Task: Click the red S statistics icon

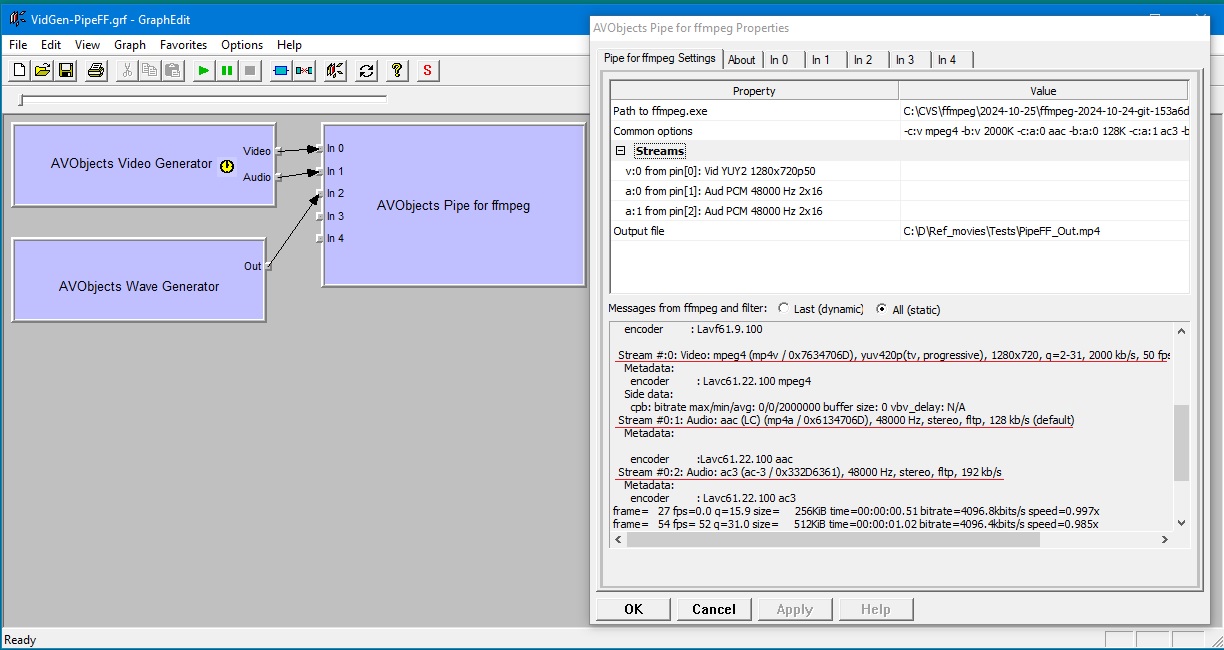Action: pyautogui.click(x=427, y=70)
